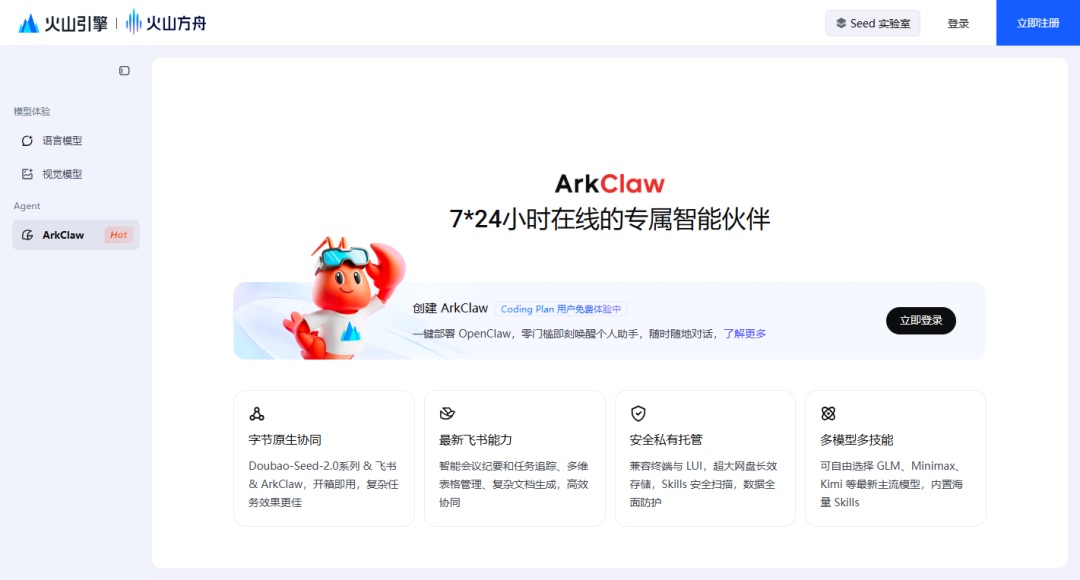Image resolution: width=1080 pixels, height=580 pixels.
Task: Click the 模型体验 section label
Action: [x=32, y=112]
